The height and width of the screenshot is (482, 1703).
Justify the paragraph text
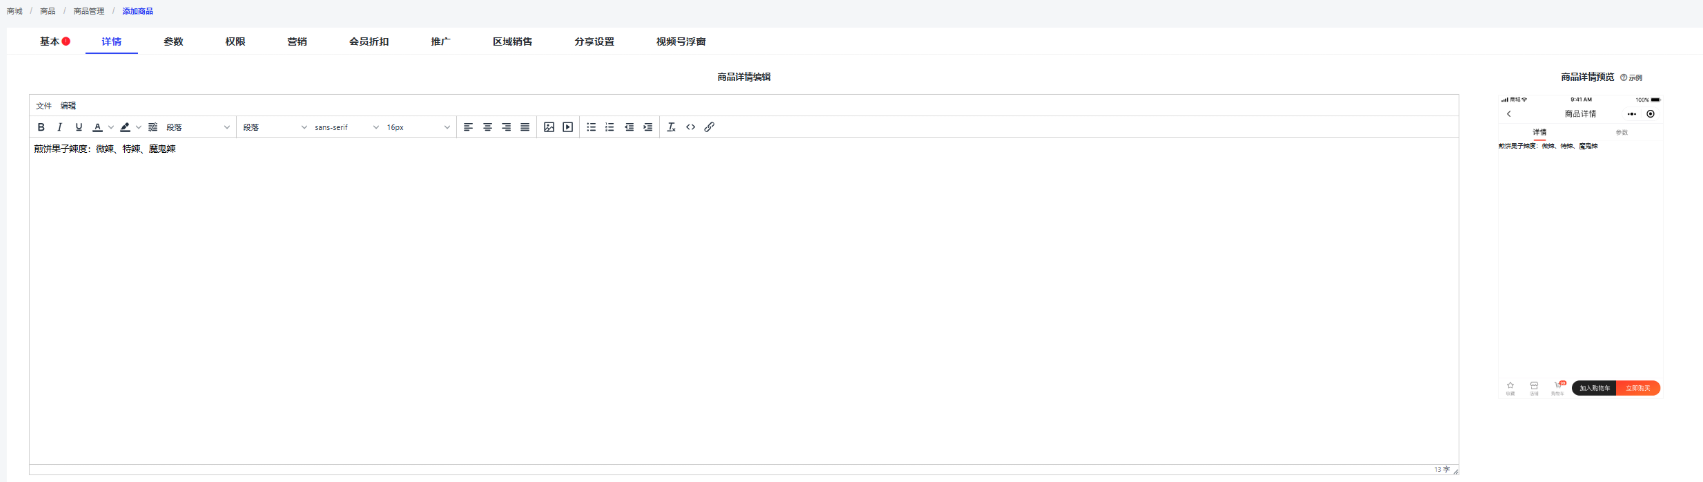point(525,127)
